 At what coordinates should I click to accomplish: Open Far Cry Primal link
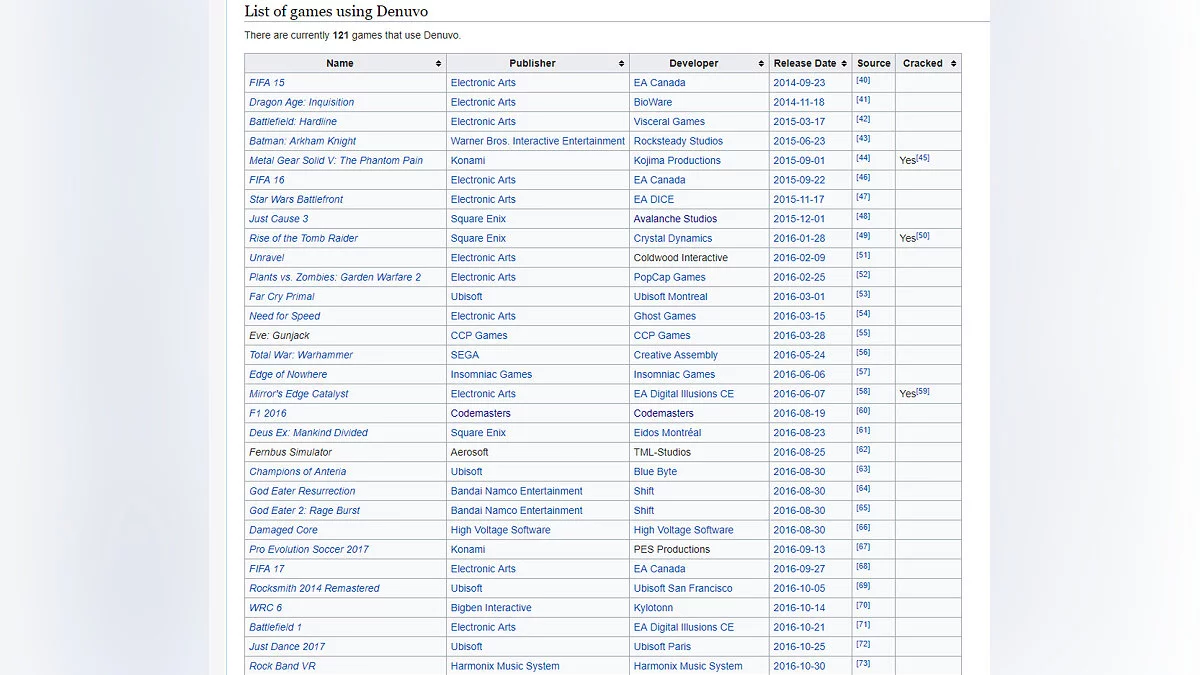coord(282,297)
